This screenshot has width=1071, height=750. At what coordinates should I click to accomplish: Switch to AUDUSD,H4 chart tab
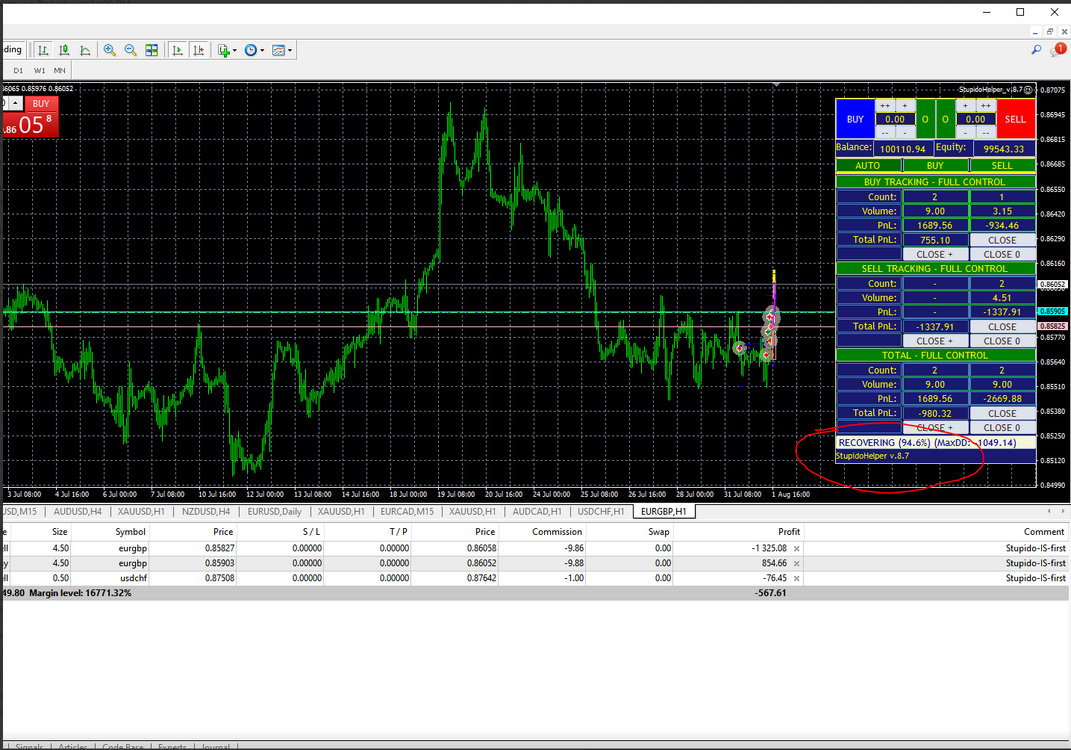point(77,512)
